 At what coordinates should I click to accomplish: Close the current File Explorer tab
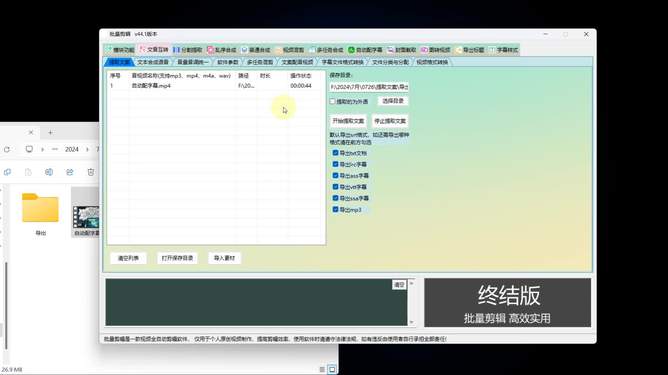pos(31,133)
